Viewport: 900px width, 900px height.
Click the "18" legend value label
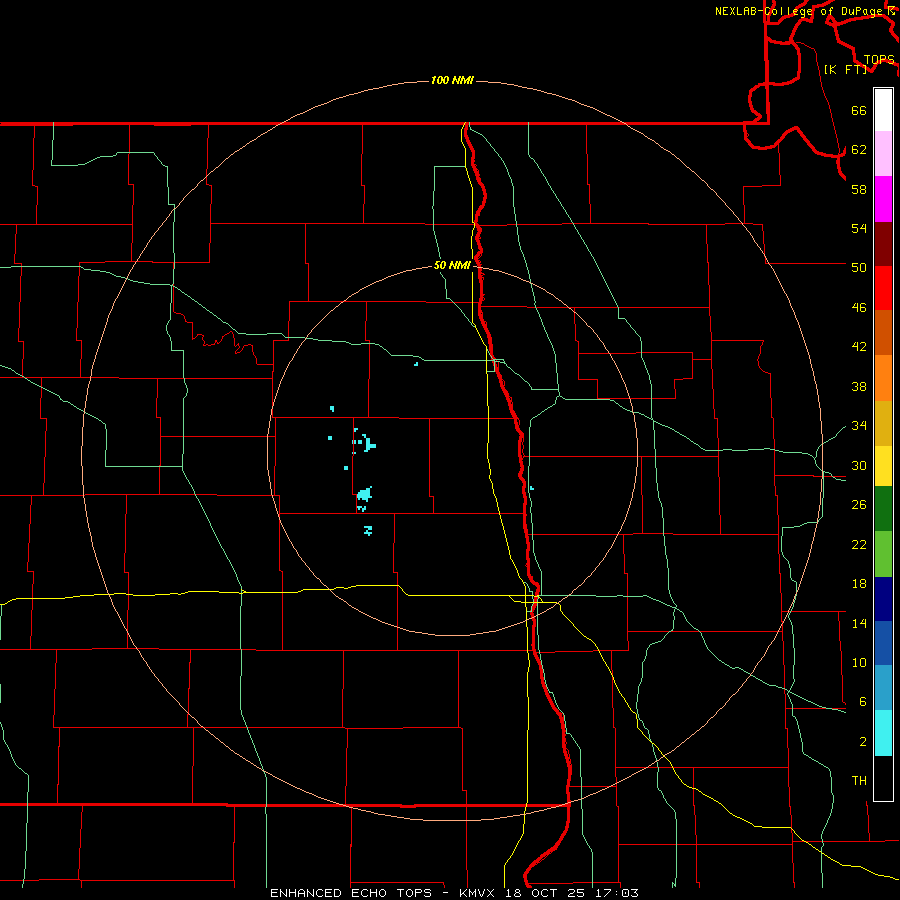[x=859, y=584]
